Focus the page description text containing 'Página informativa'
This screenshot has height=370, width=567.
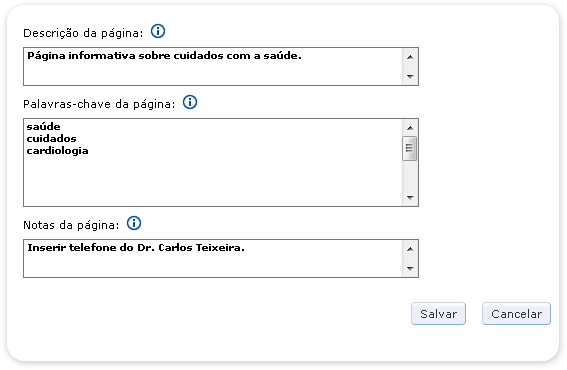pyautogui.click(x=213, y=67)
